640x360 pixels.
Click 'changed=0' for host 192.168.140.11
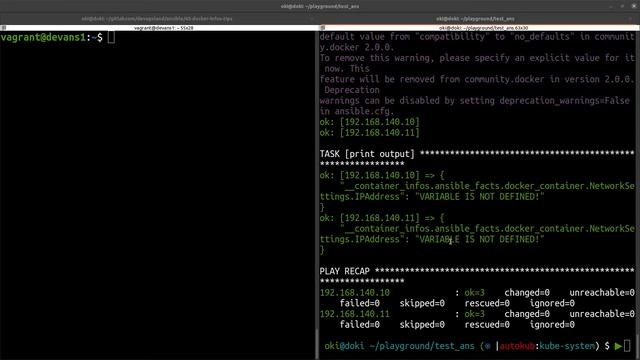pos(527,313)
